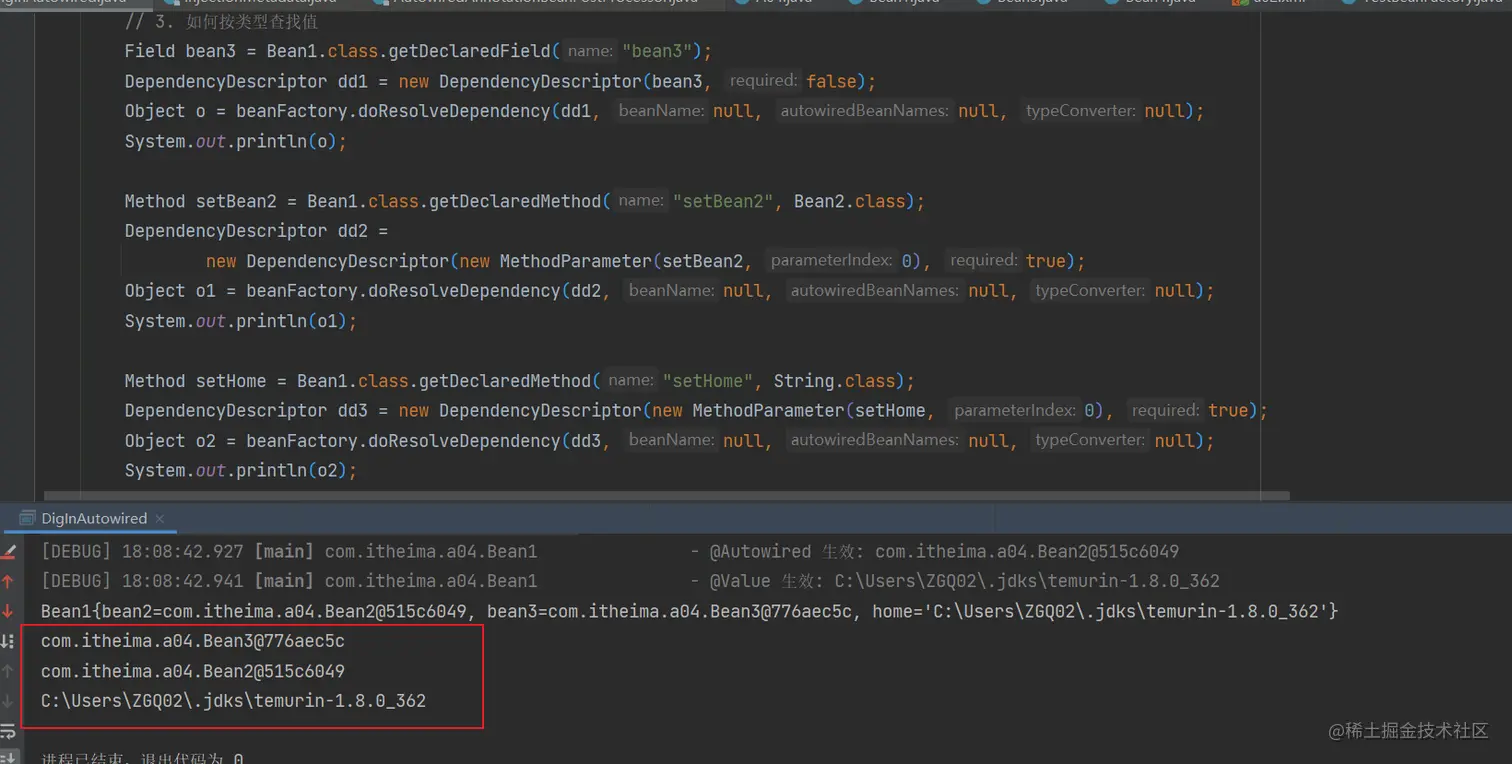
Task: Click the comment '// 3. 如何按类型查找值'
Action: coord(221,21)
